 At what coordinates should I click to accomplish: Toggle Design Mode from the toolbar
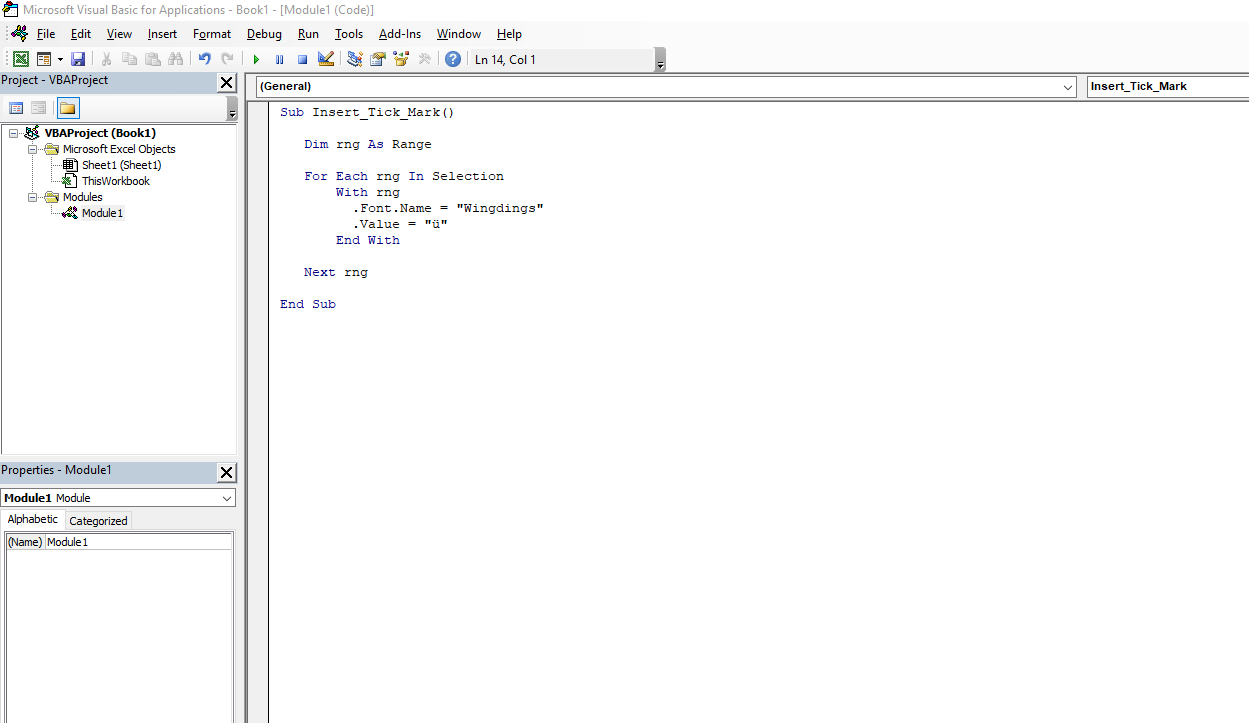click(x=326, y=58)
